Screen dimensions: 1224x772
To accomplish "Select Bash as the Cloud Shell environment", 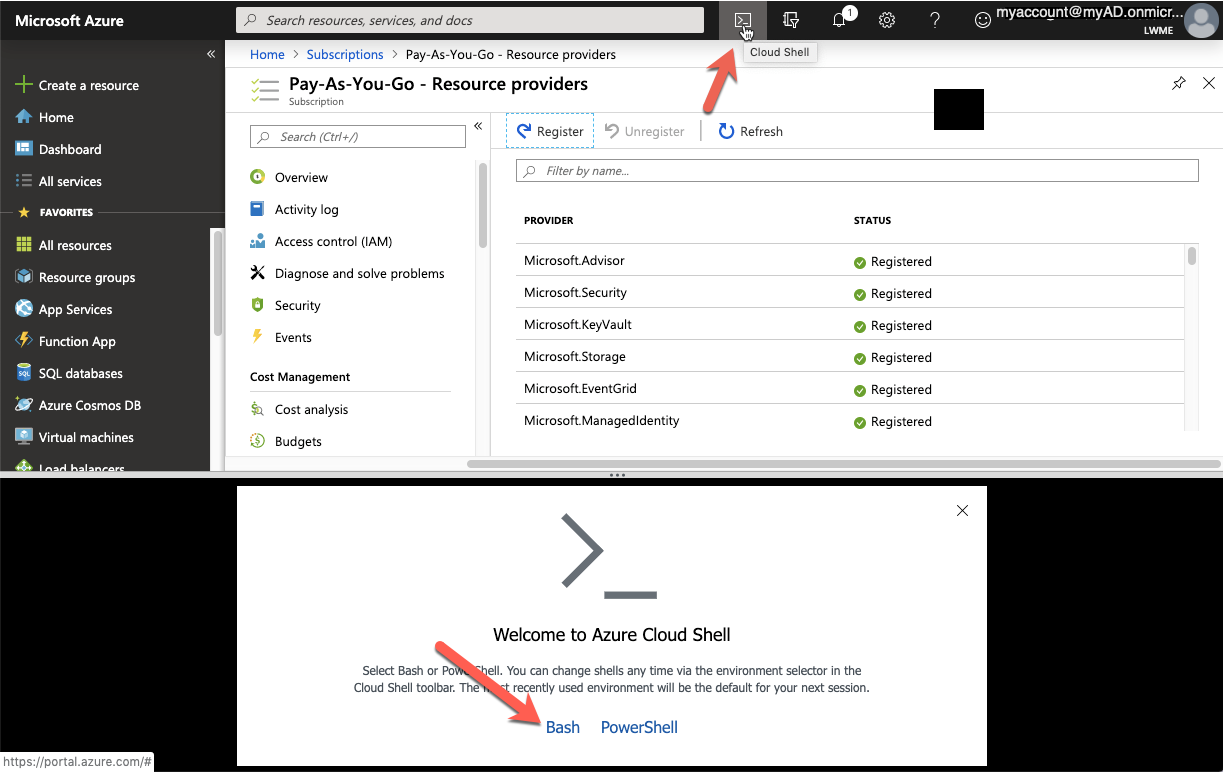I will (x=562, y=727).
